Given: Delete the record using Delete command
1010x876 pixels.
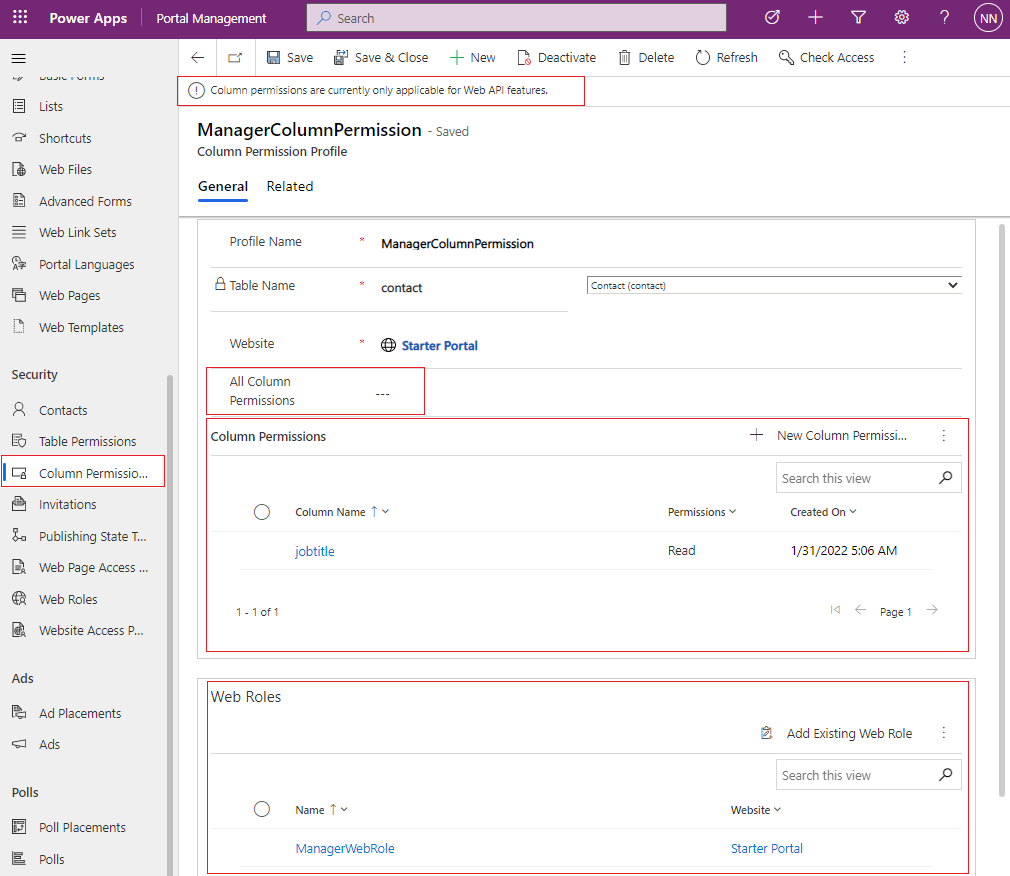Looking at the screenshot, I should pos(646,57).
